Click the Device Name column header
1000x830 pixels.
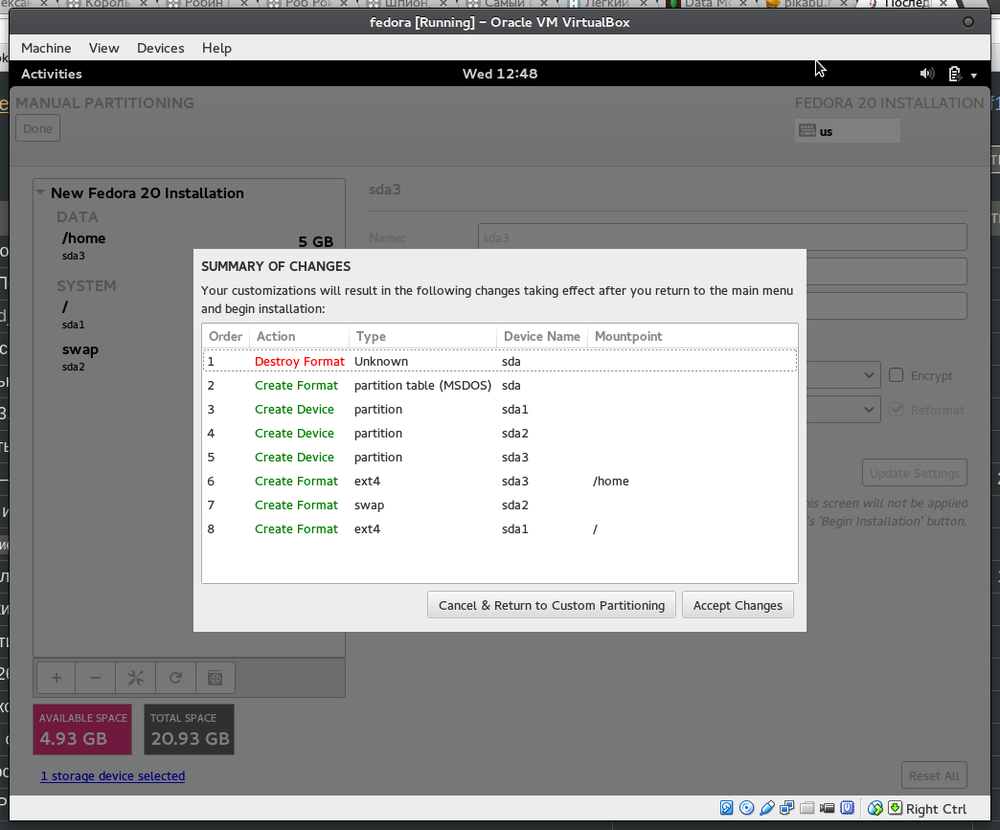coord(541,337)
